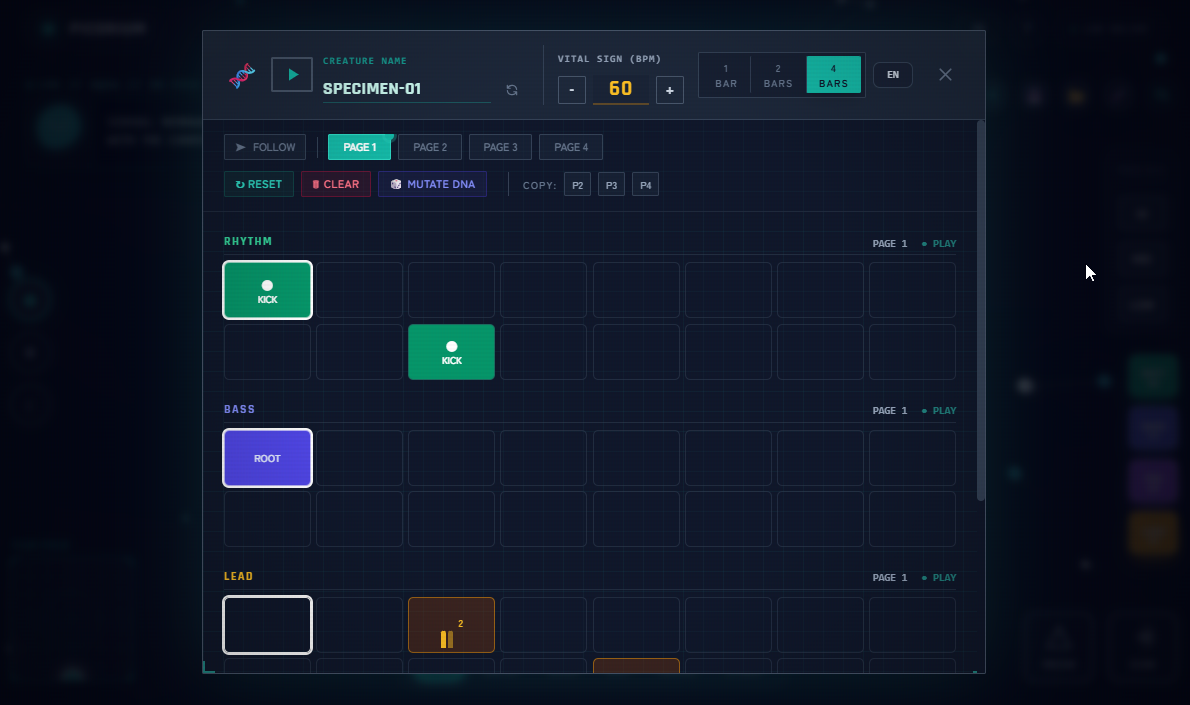This screenshot has width=1190, height=705.
Task: Close the sequencer dialog
Action: coord(945,74)
